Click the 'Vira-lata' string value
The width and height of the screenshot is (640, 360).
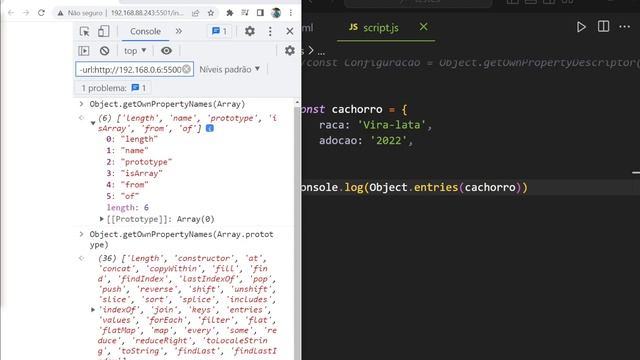[391, 125]
